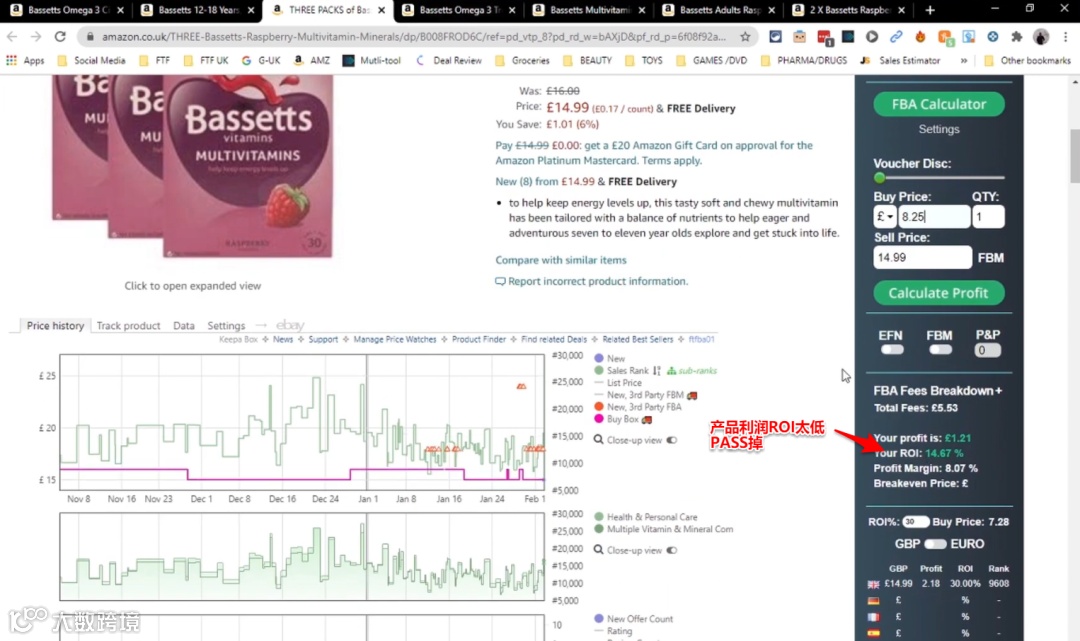Click the German flag row in marketplace table
The height and width of the screenshot is (641, 1080).
pos(873,600)
